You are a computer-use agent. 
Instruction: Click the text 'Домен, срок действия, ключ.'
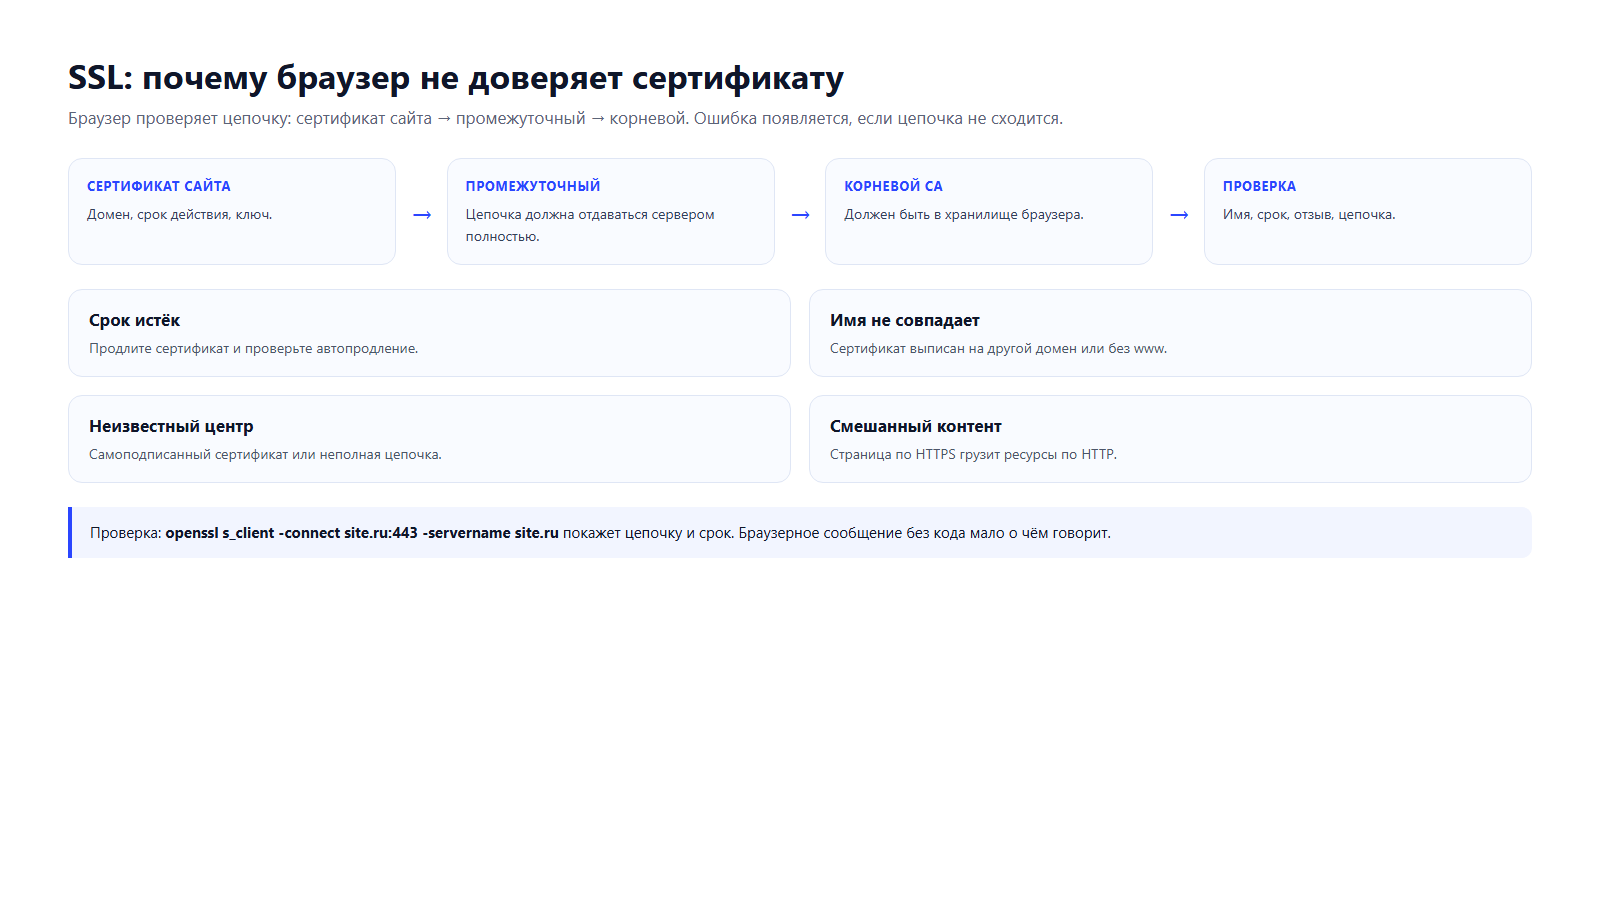pyautogui.click(x=180, y=214)
